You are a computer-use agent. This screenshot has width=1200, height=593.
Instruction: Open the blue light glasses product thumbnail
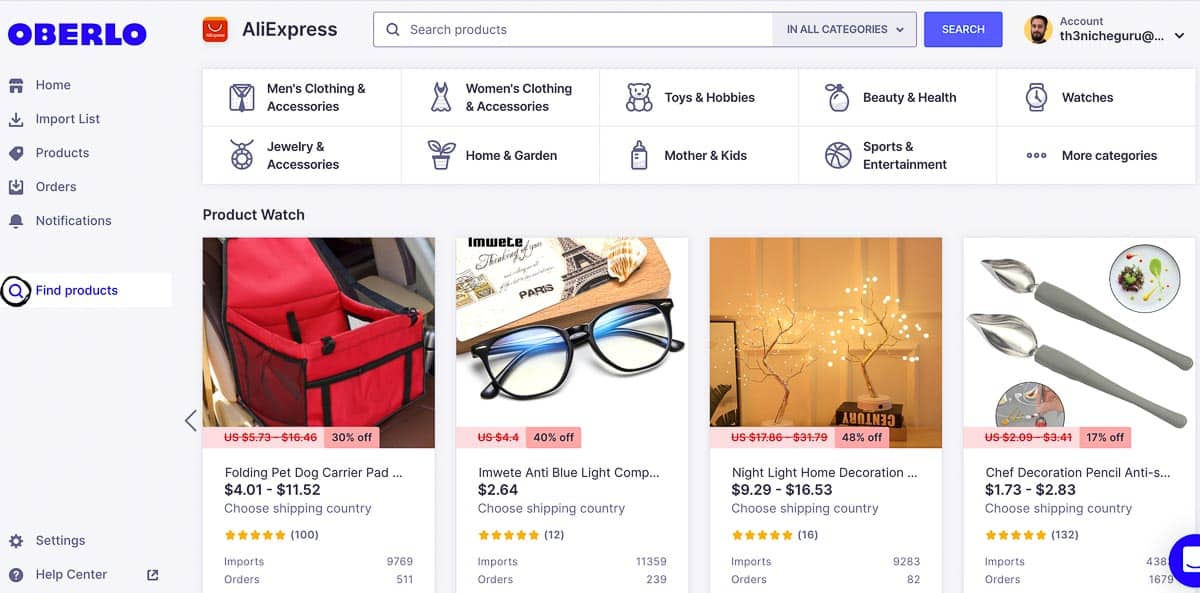(x=572, y=342)
